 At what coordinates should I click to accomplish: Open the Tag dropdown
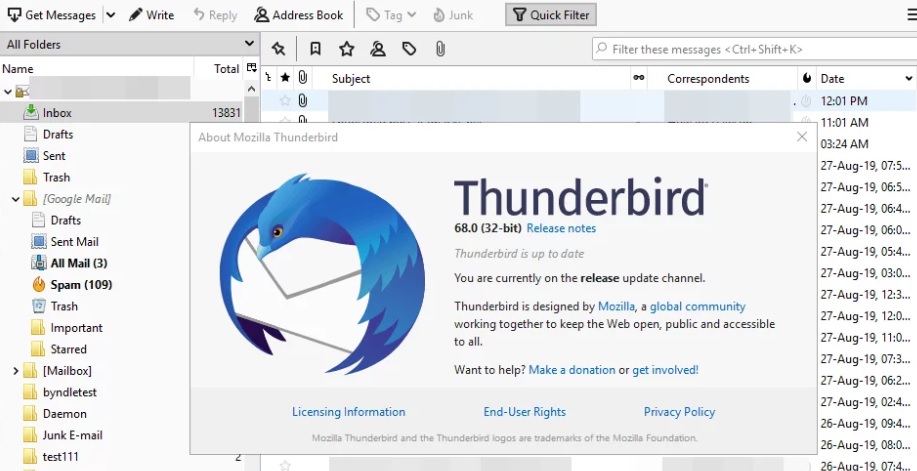[391, 15]
